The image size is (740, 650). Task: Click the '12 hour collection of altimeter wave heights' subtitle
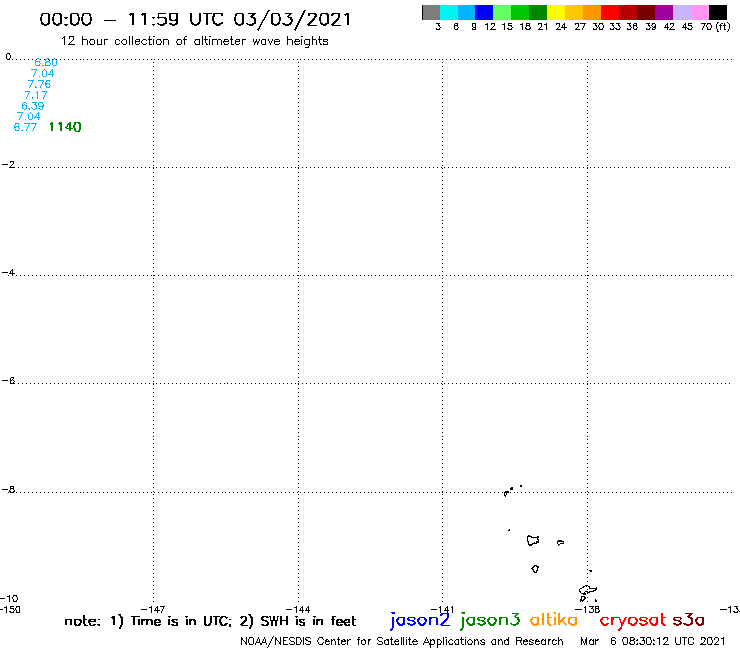tap(194, 41)
